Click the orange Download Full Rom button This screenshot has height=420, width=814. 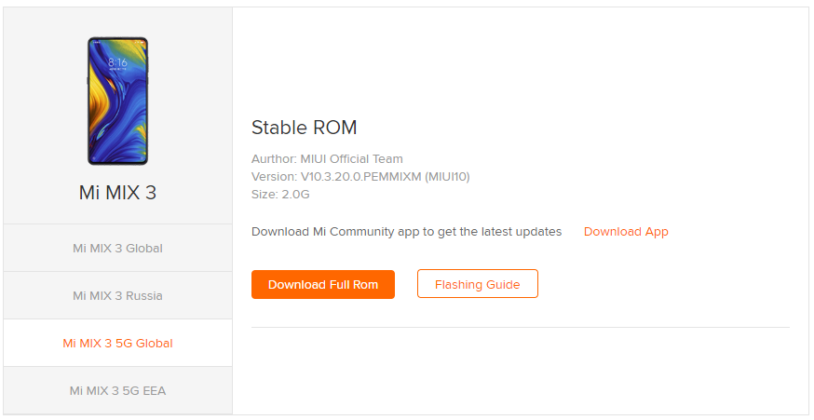pyautogui.click(x=323, y=284)
